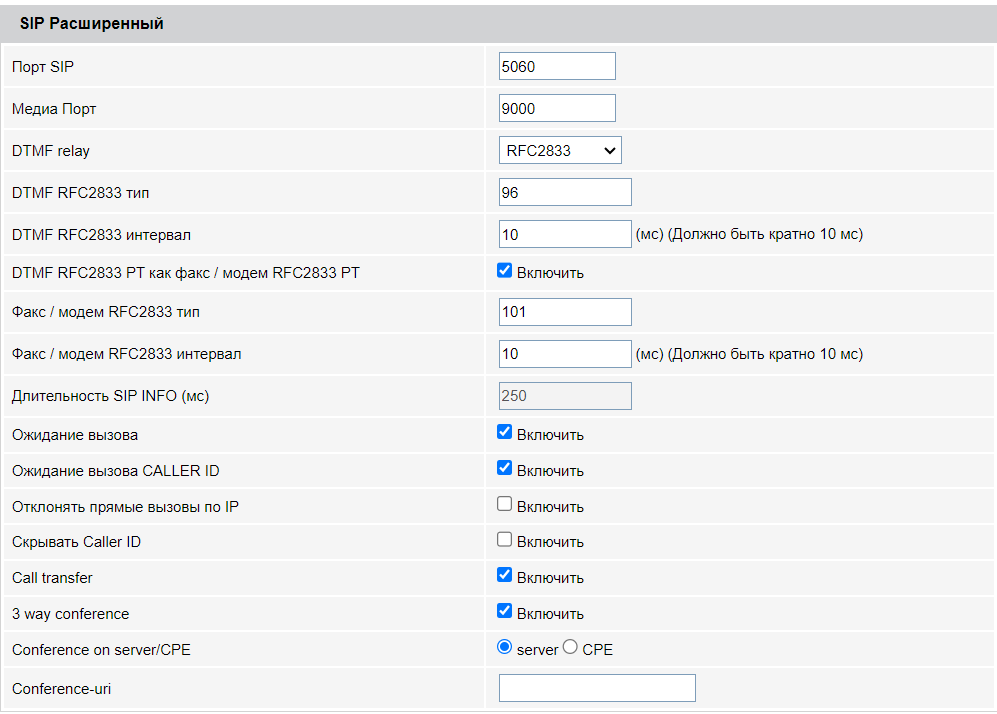
Task: Click the DTMF RFC2833 интервал field
Action: pyautogui.click(x=565, y=234)
